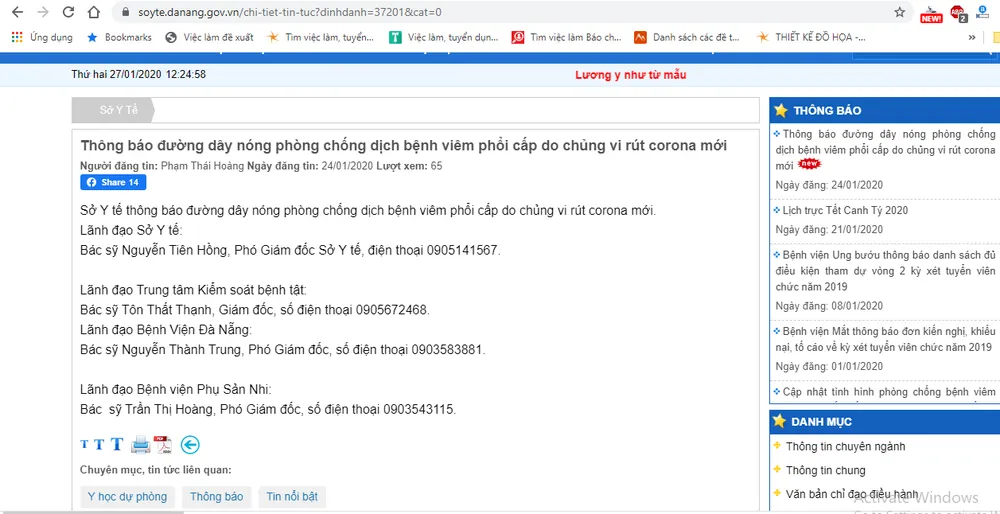Share article on Facebook
1000x514 pixels.
(x=113, y=182)
